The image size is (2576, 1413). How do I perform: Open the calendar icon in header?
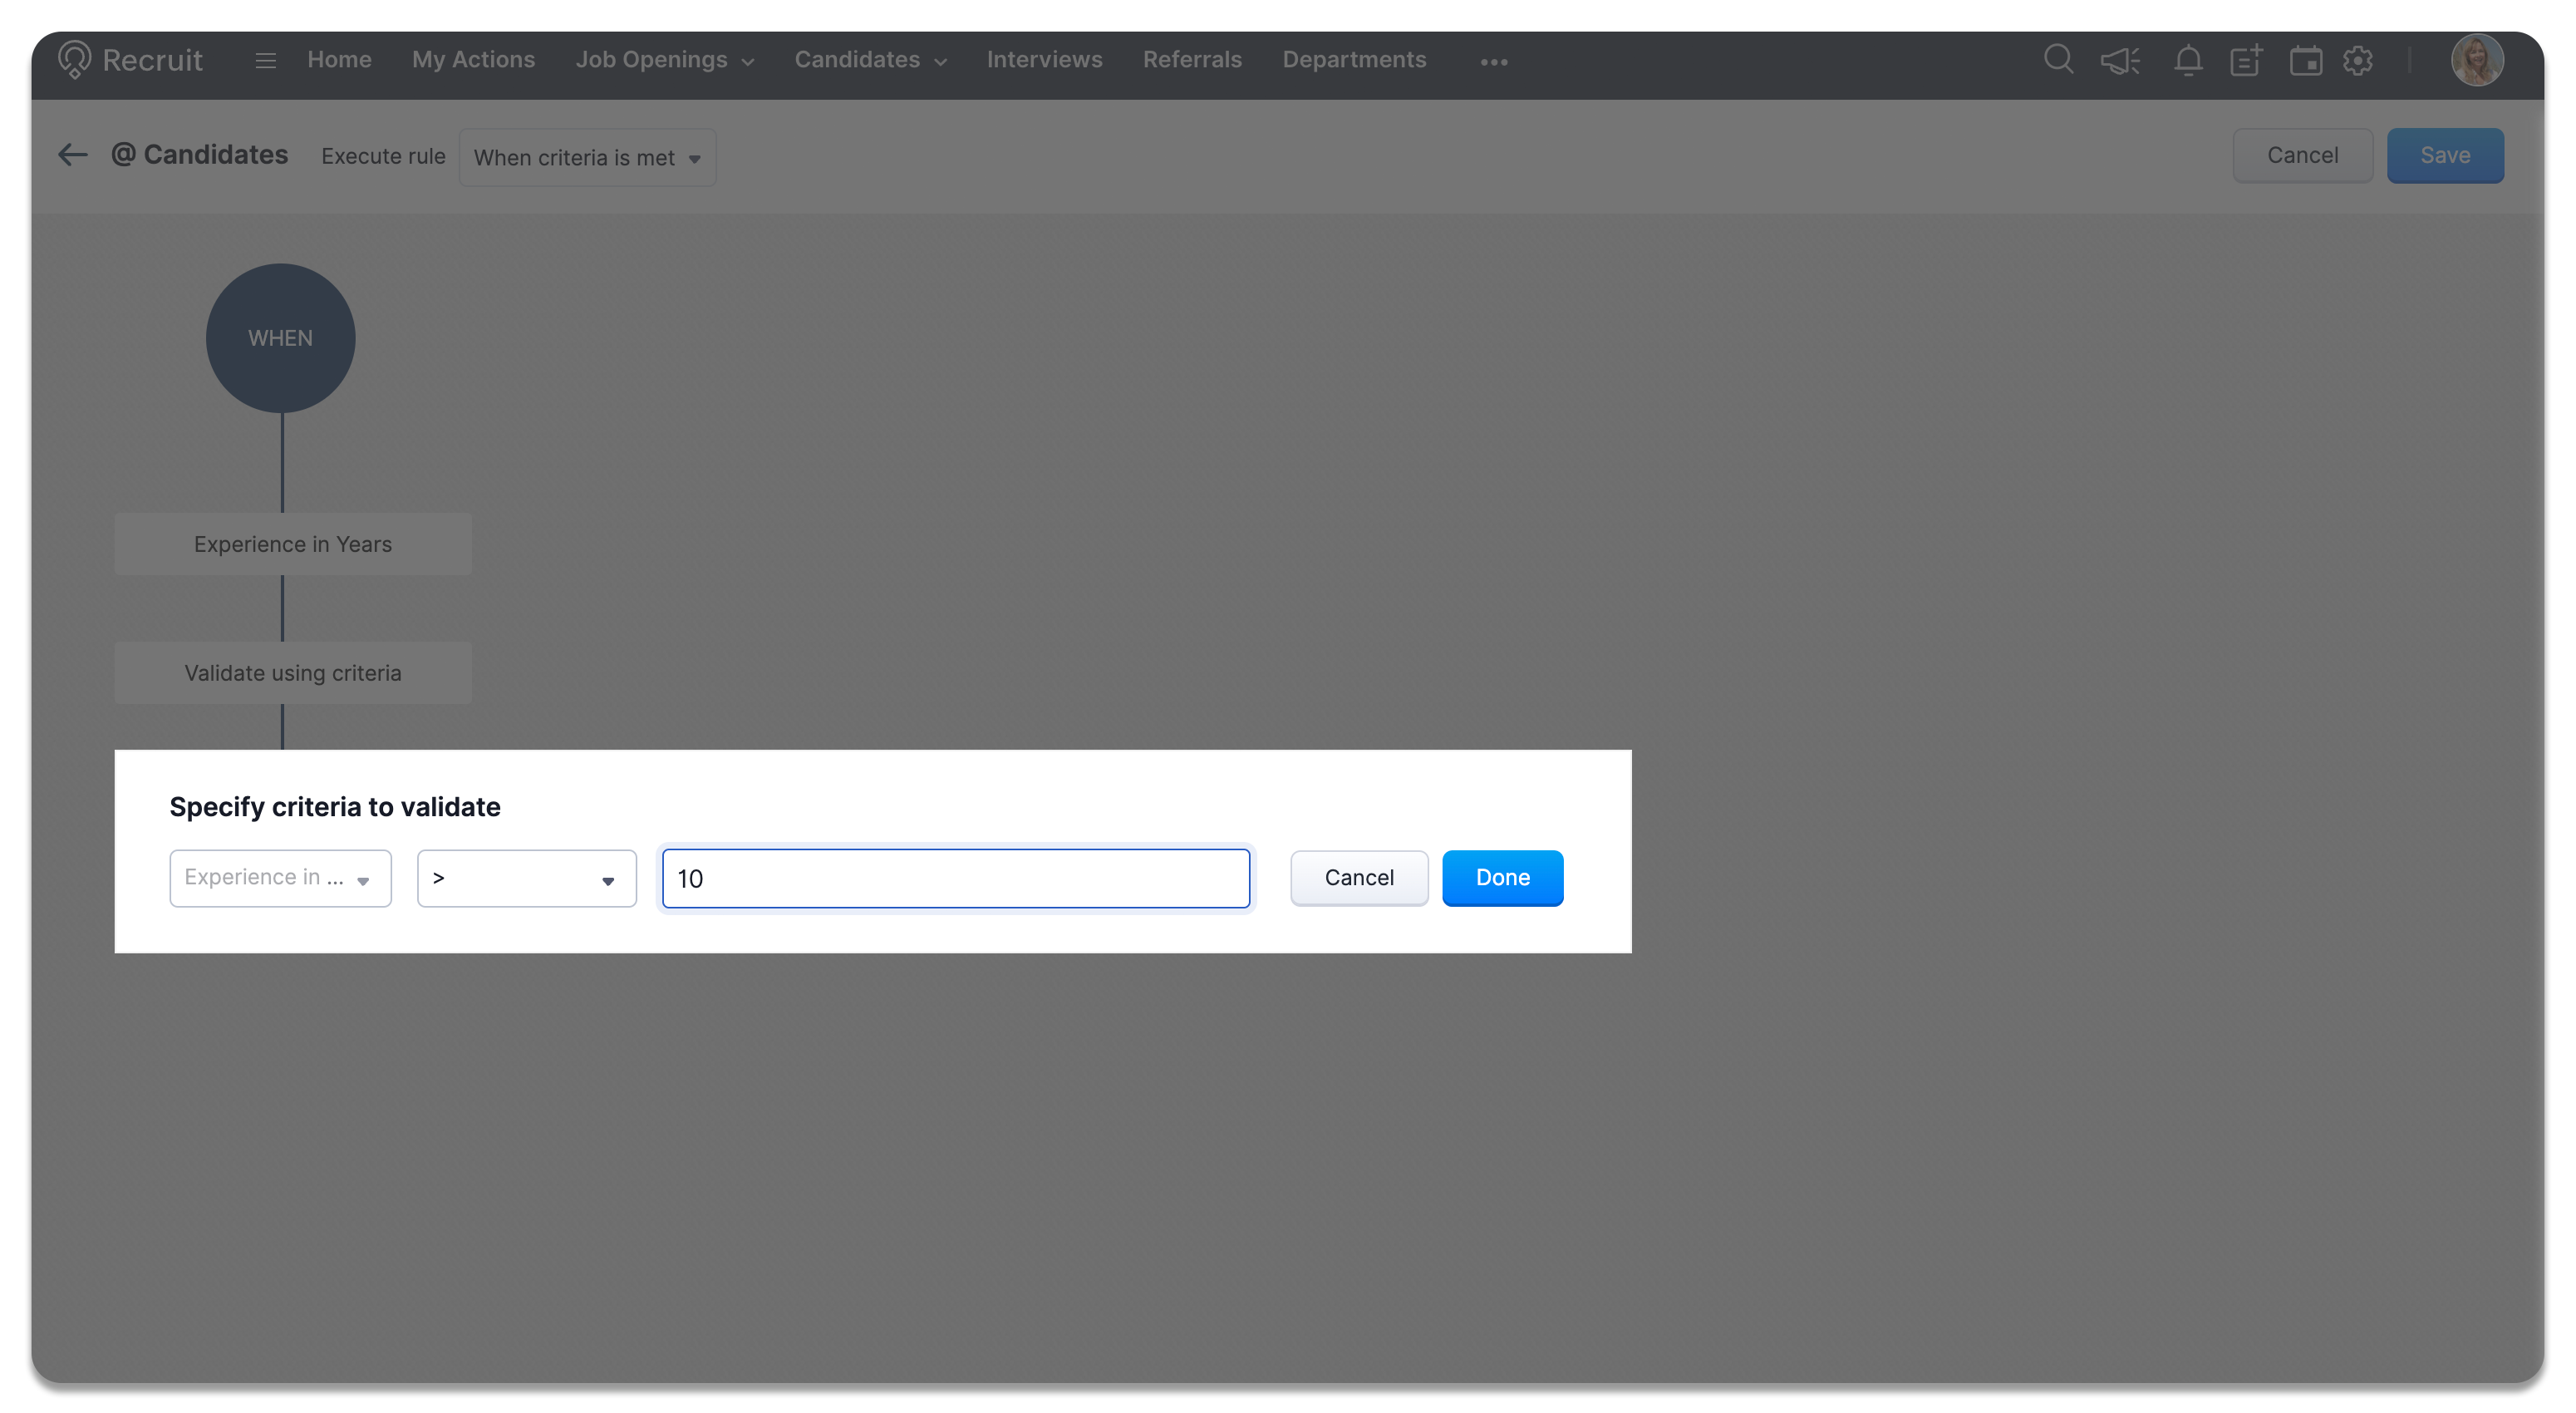coord(2305,61)
